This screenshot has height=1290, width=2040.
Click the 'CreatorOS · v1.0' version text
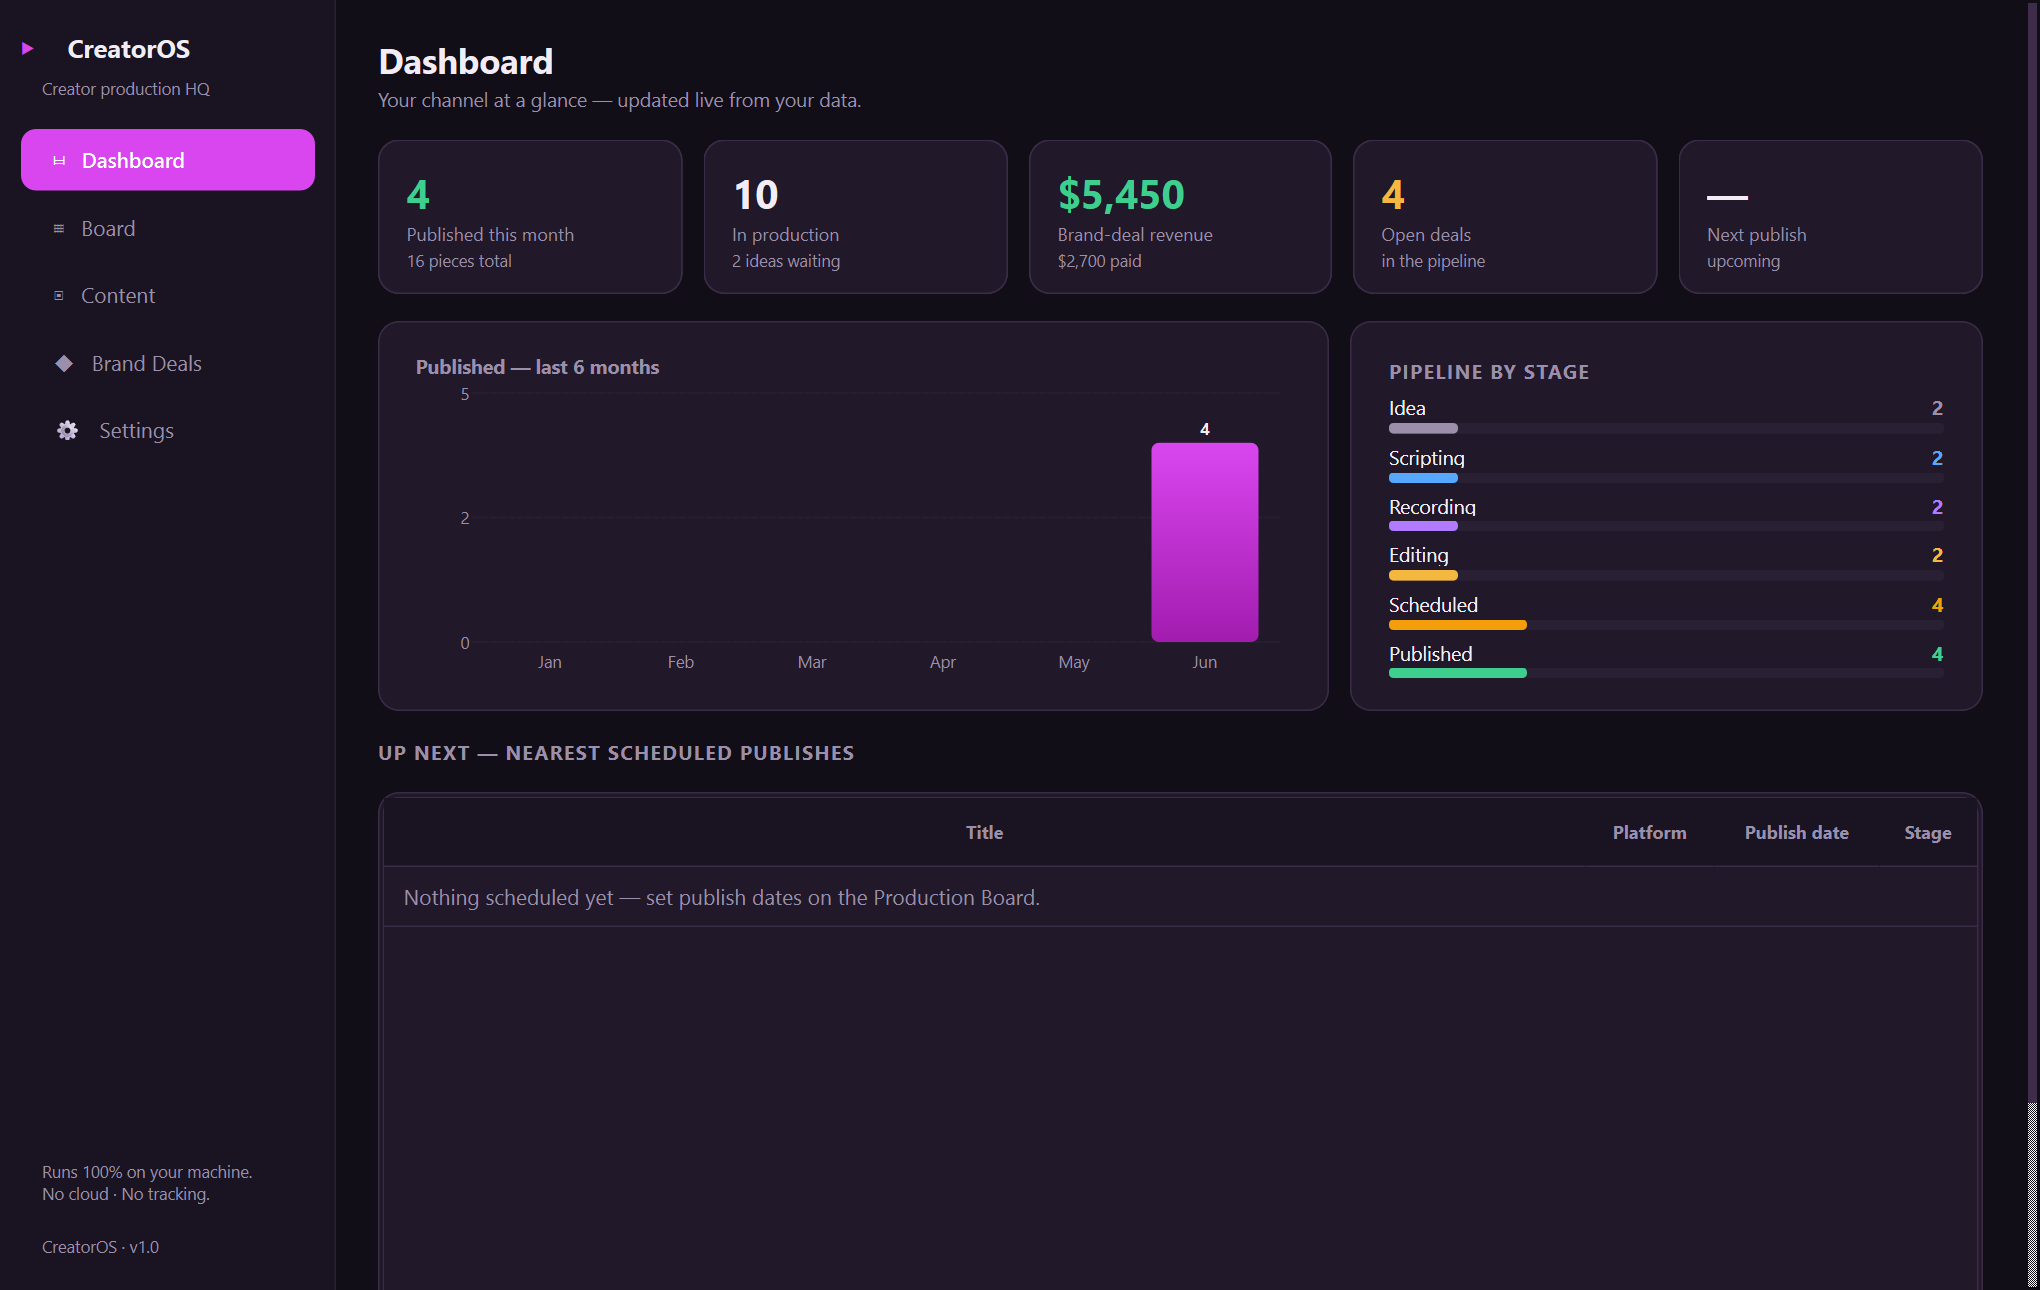[100, 1247]
